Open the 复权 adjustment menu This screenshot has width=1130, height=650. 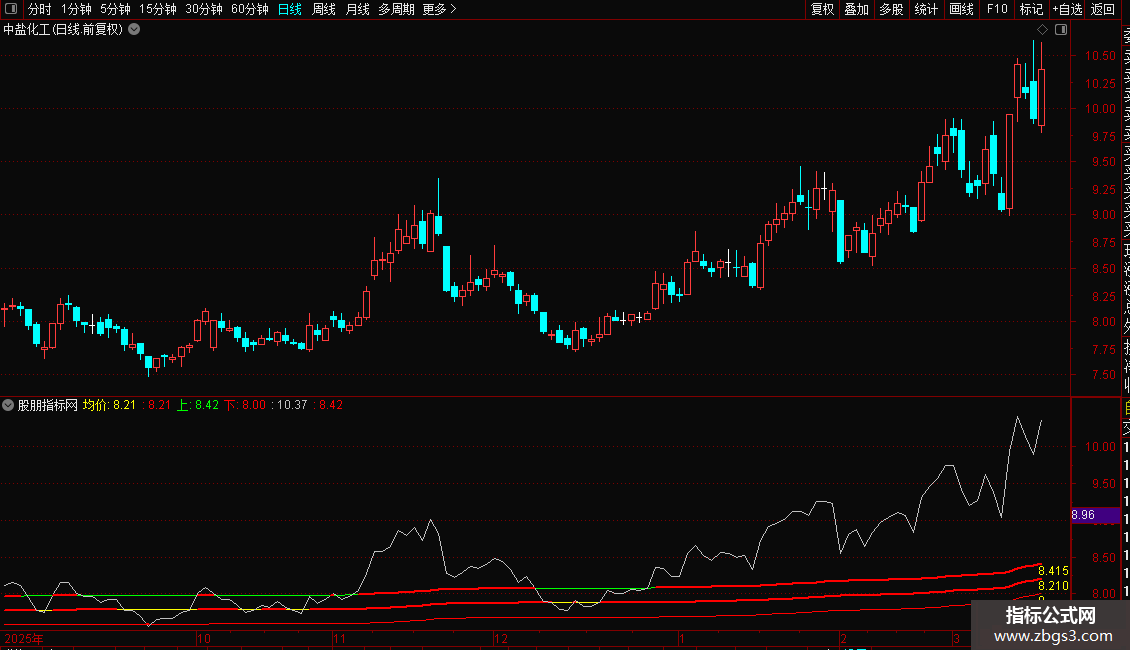(822, 9)
